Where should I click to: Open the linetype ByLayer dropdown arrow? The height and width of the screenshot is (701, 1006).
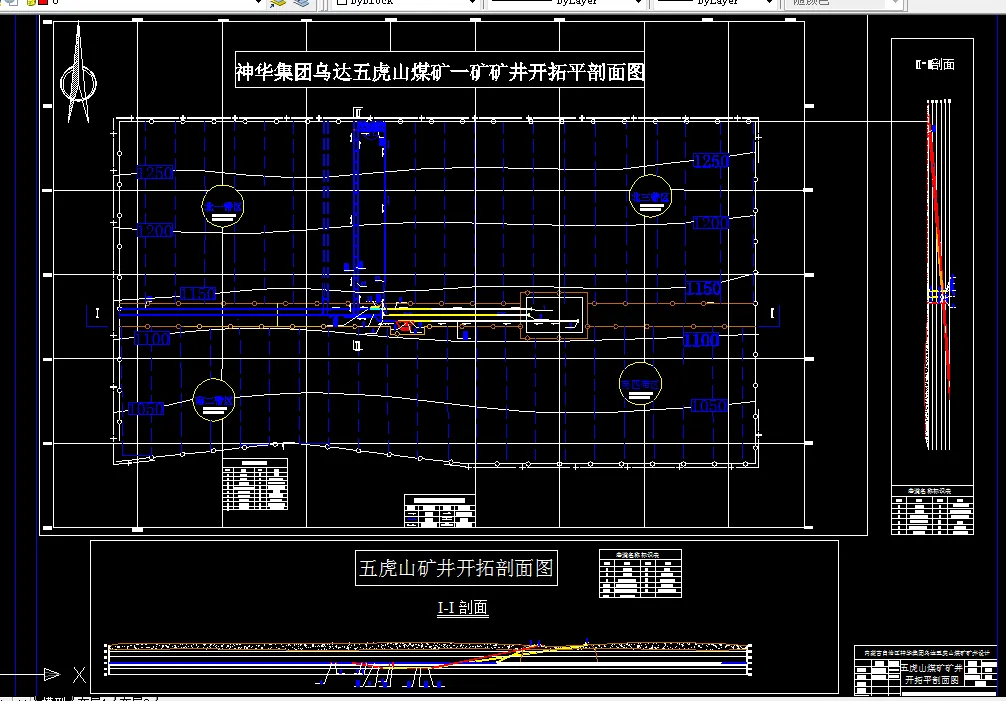click(x=638, y=3)
